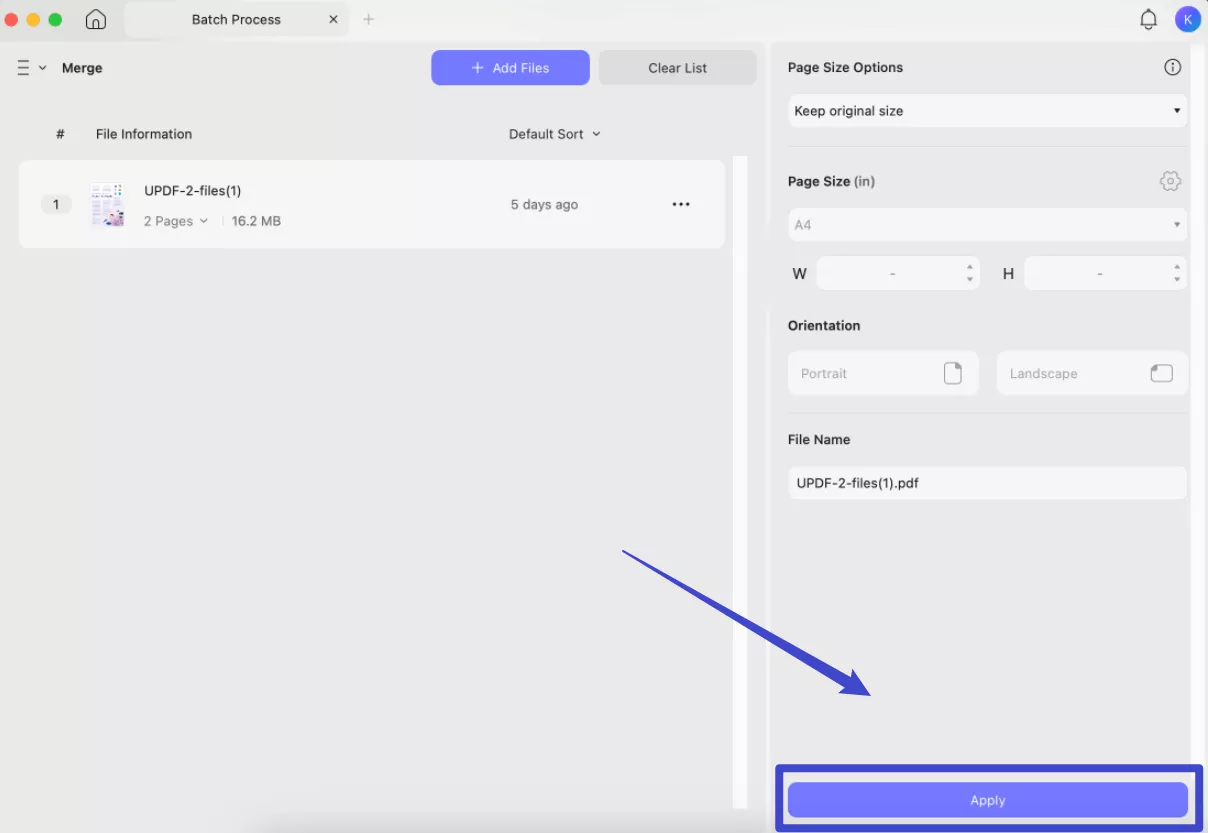Screen dimensions: 1208x833
Task: Clear the file list
Action: (x=677, y=67)
